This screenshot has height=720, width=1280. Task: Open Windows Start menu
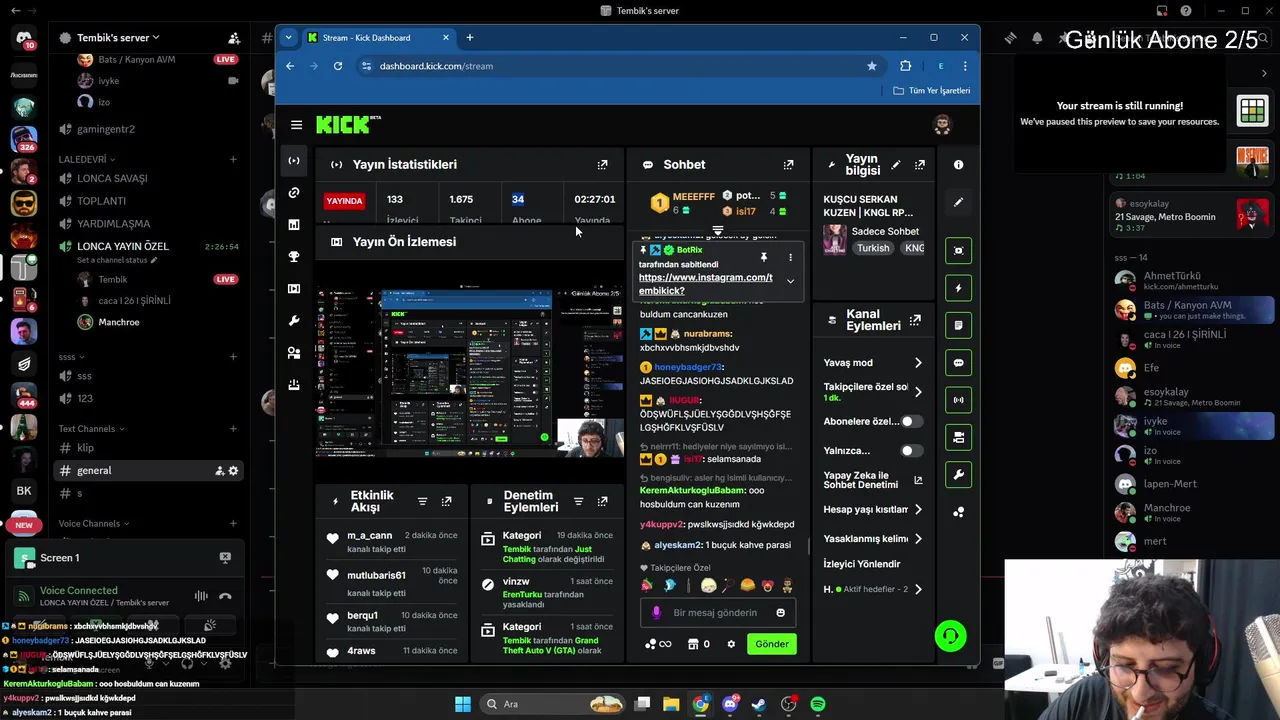click(463, 704)
